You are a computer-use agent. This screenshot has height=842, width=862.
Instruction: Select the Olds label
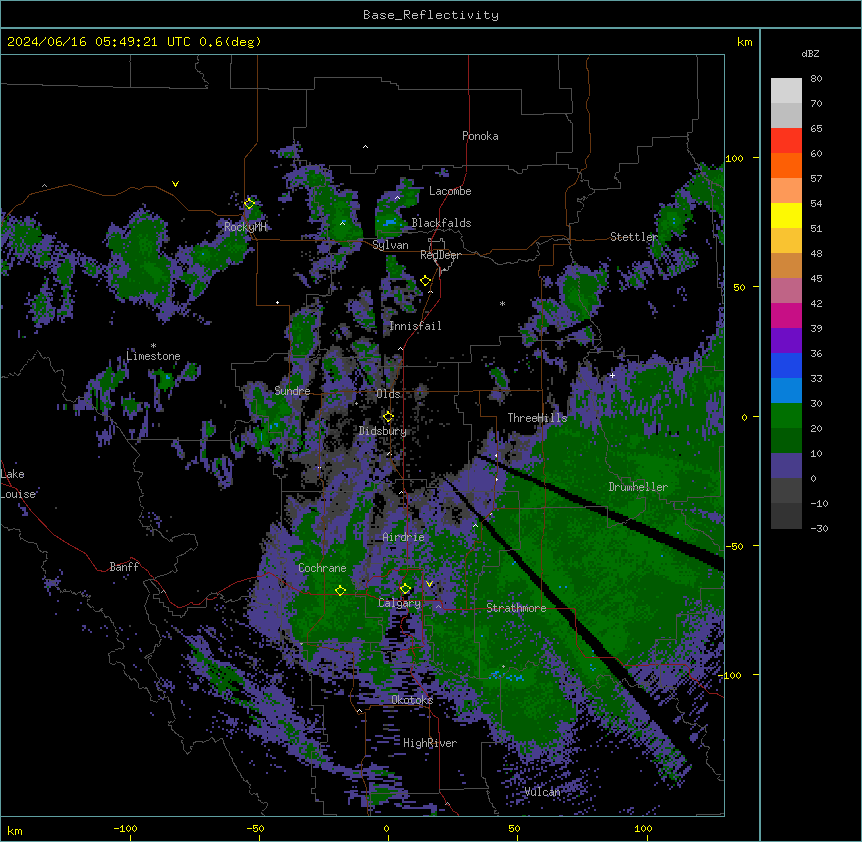tap(388, 394)
